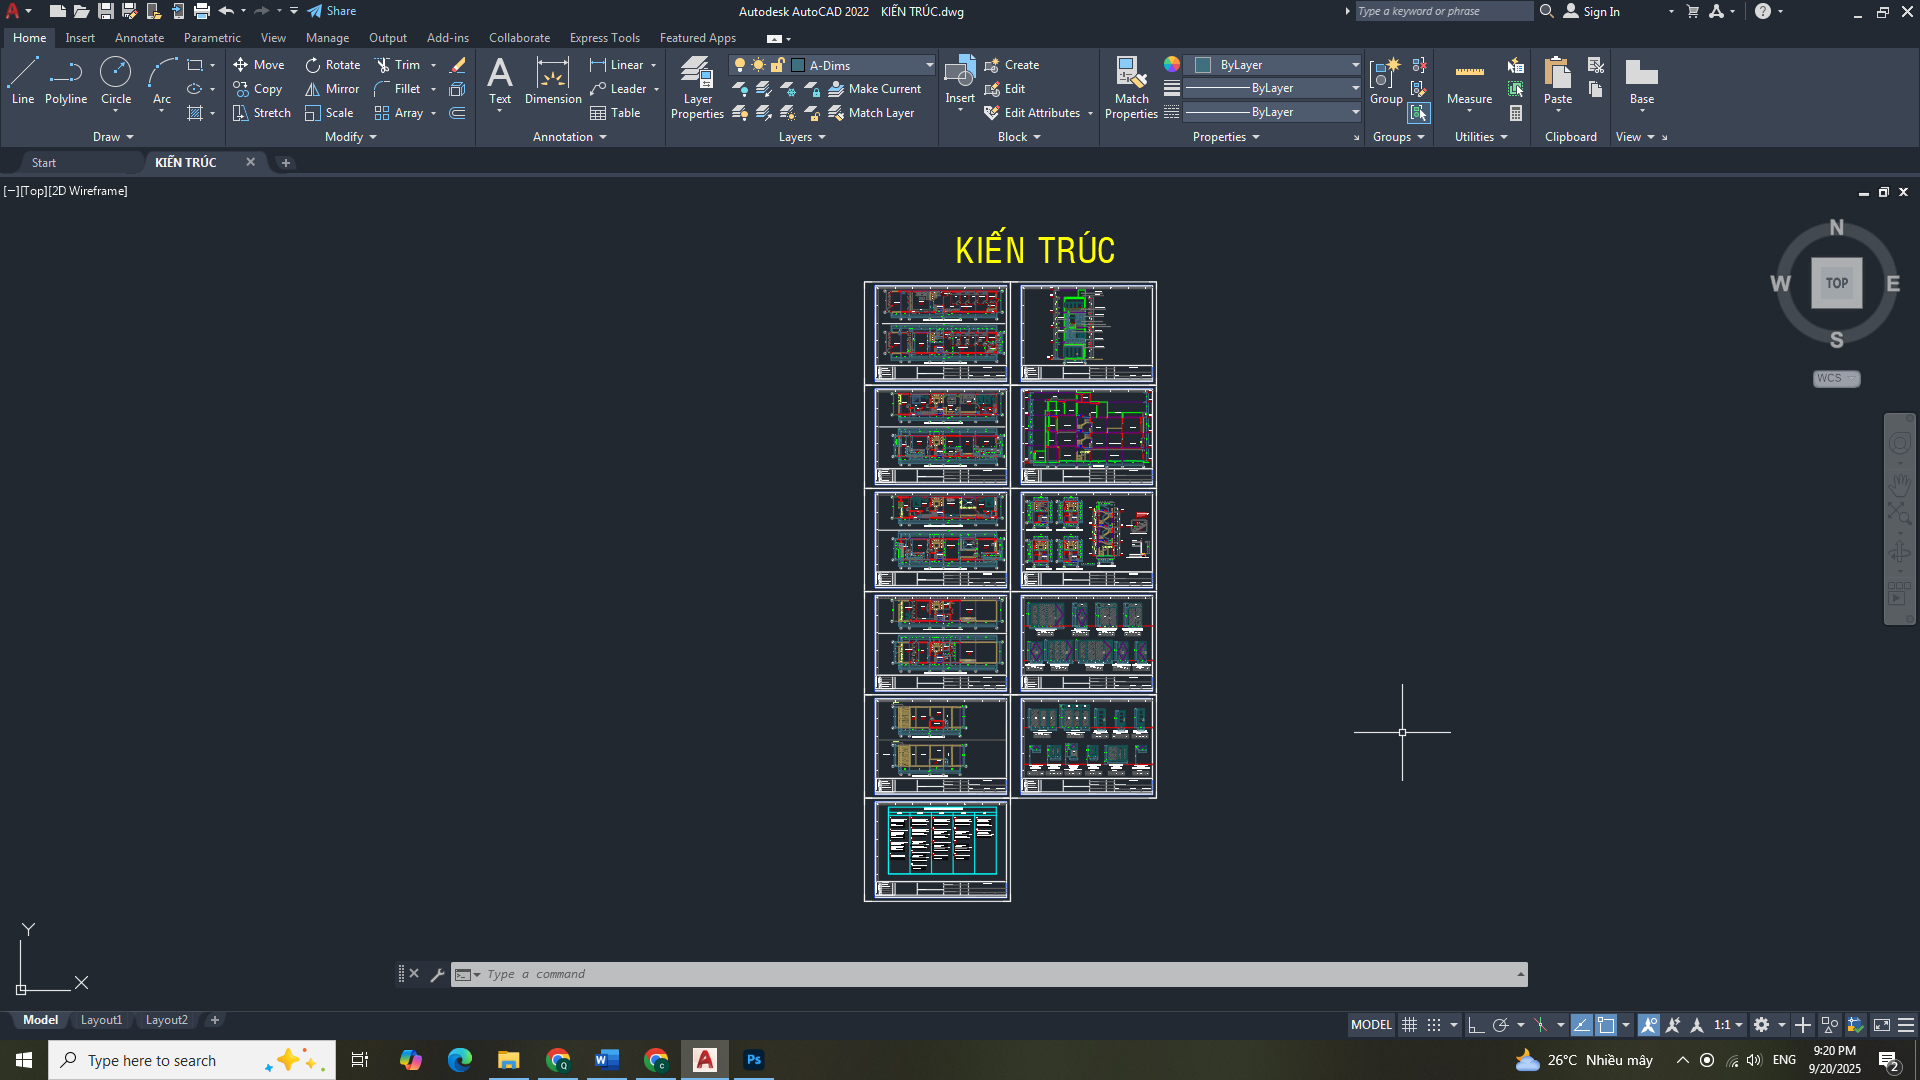Open the annotation scale 1:1 dropdown
The image size is (1920, 1080).
(1728, 1025)
